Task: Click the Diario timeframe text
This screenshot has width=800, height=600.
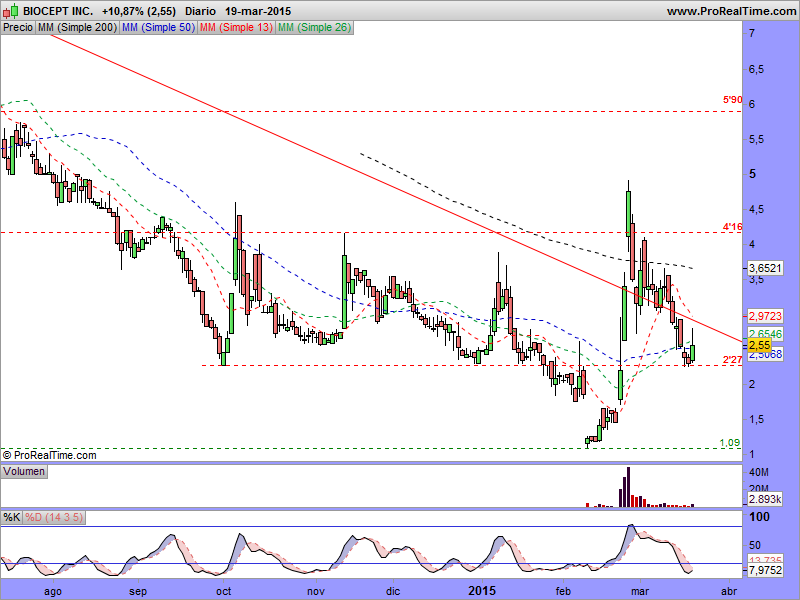Action: tap(201, 11)
